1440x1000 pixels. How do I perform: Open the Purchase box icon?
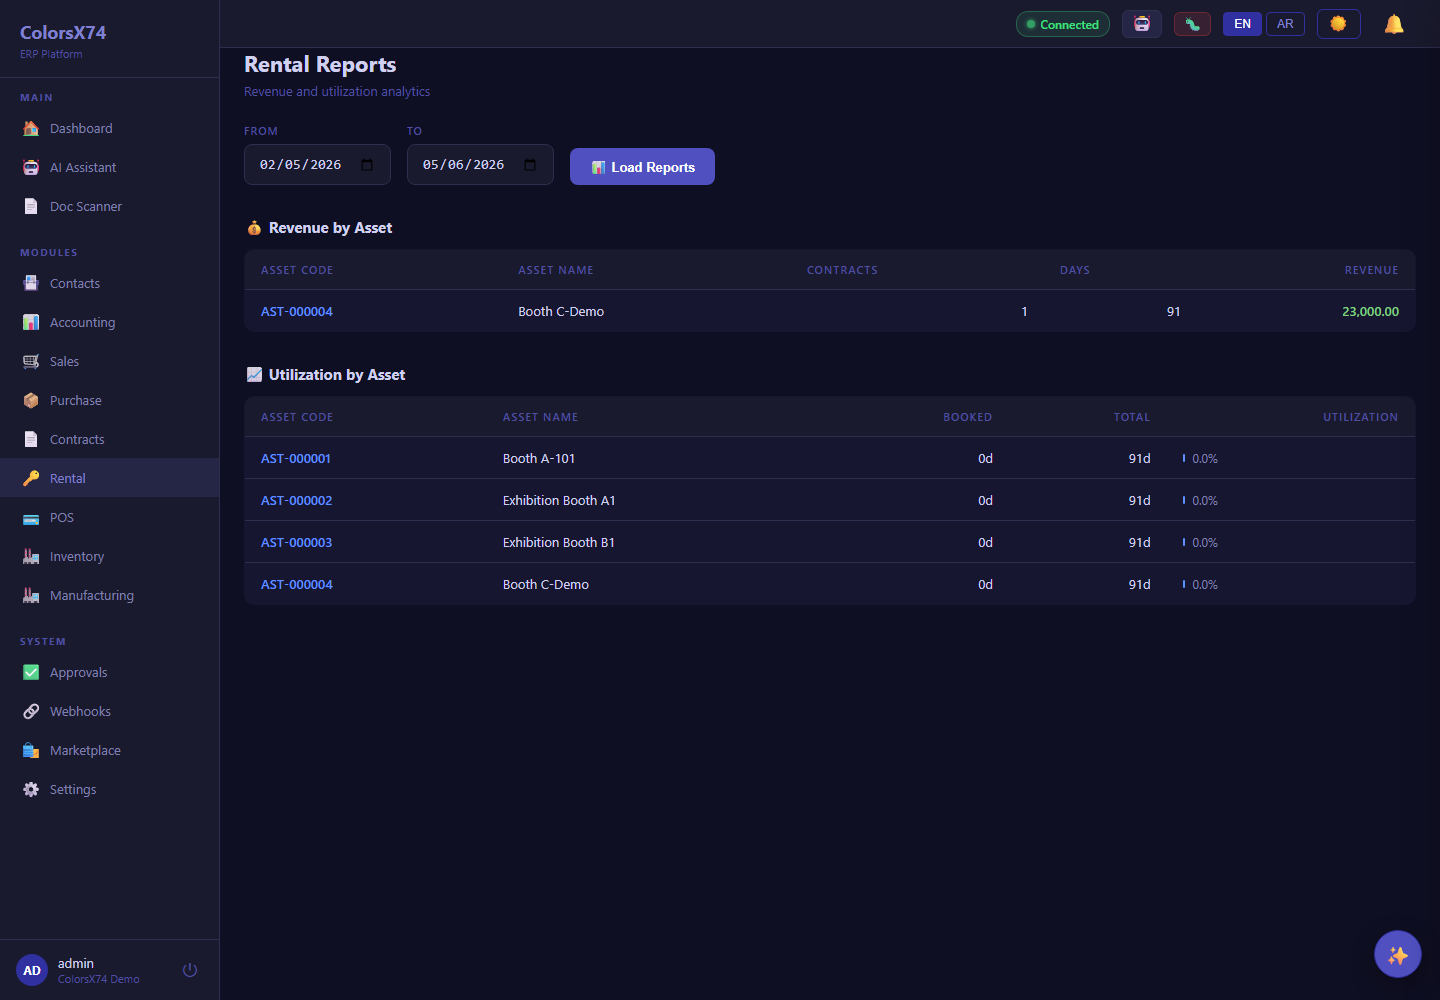(x=31, y=401)
